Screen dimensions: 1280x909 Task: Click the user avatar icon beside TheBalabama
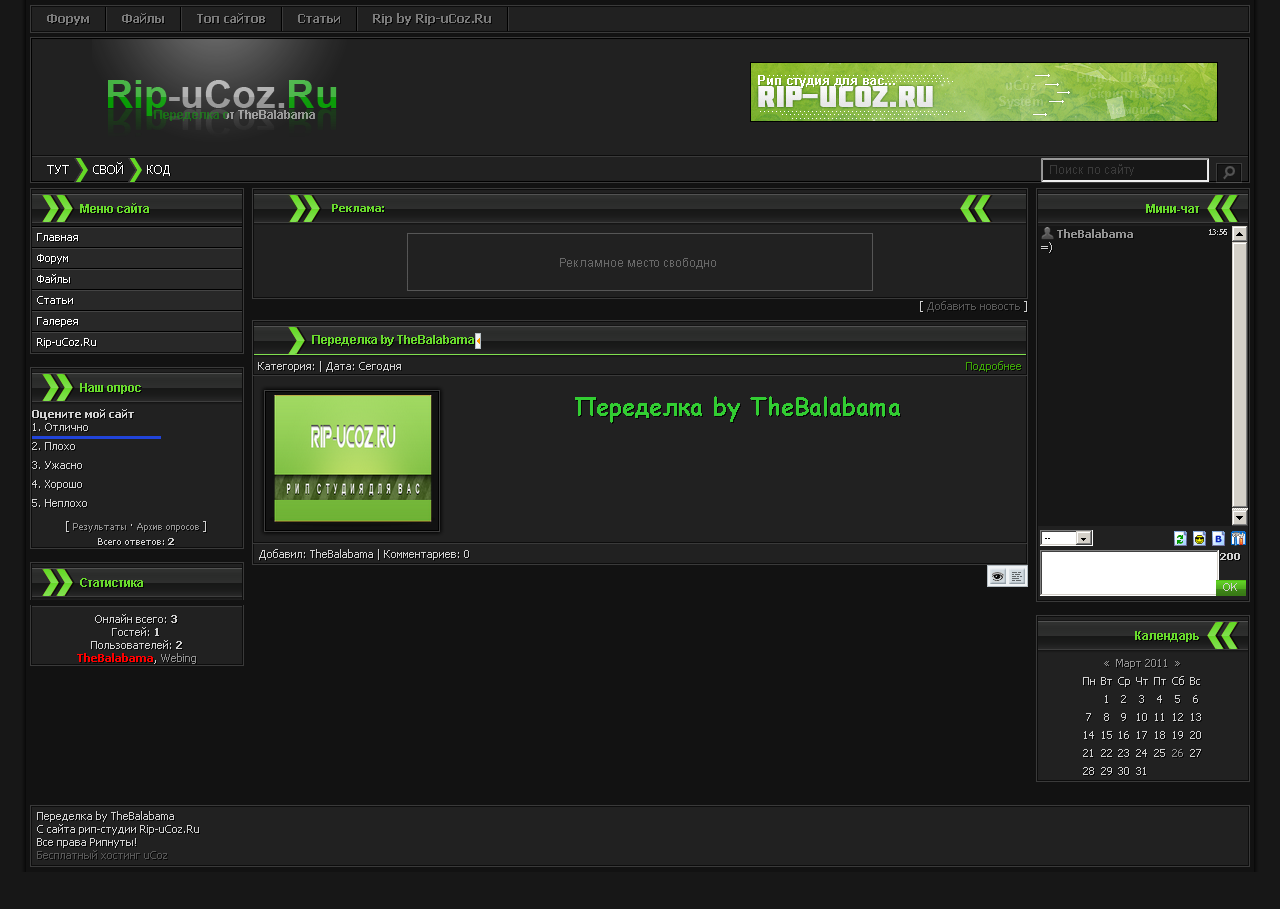point(1047,233)
